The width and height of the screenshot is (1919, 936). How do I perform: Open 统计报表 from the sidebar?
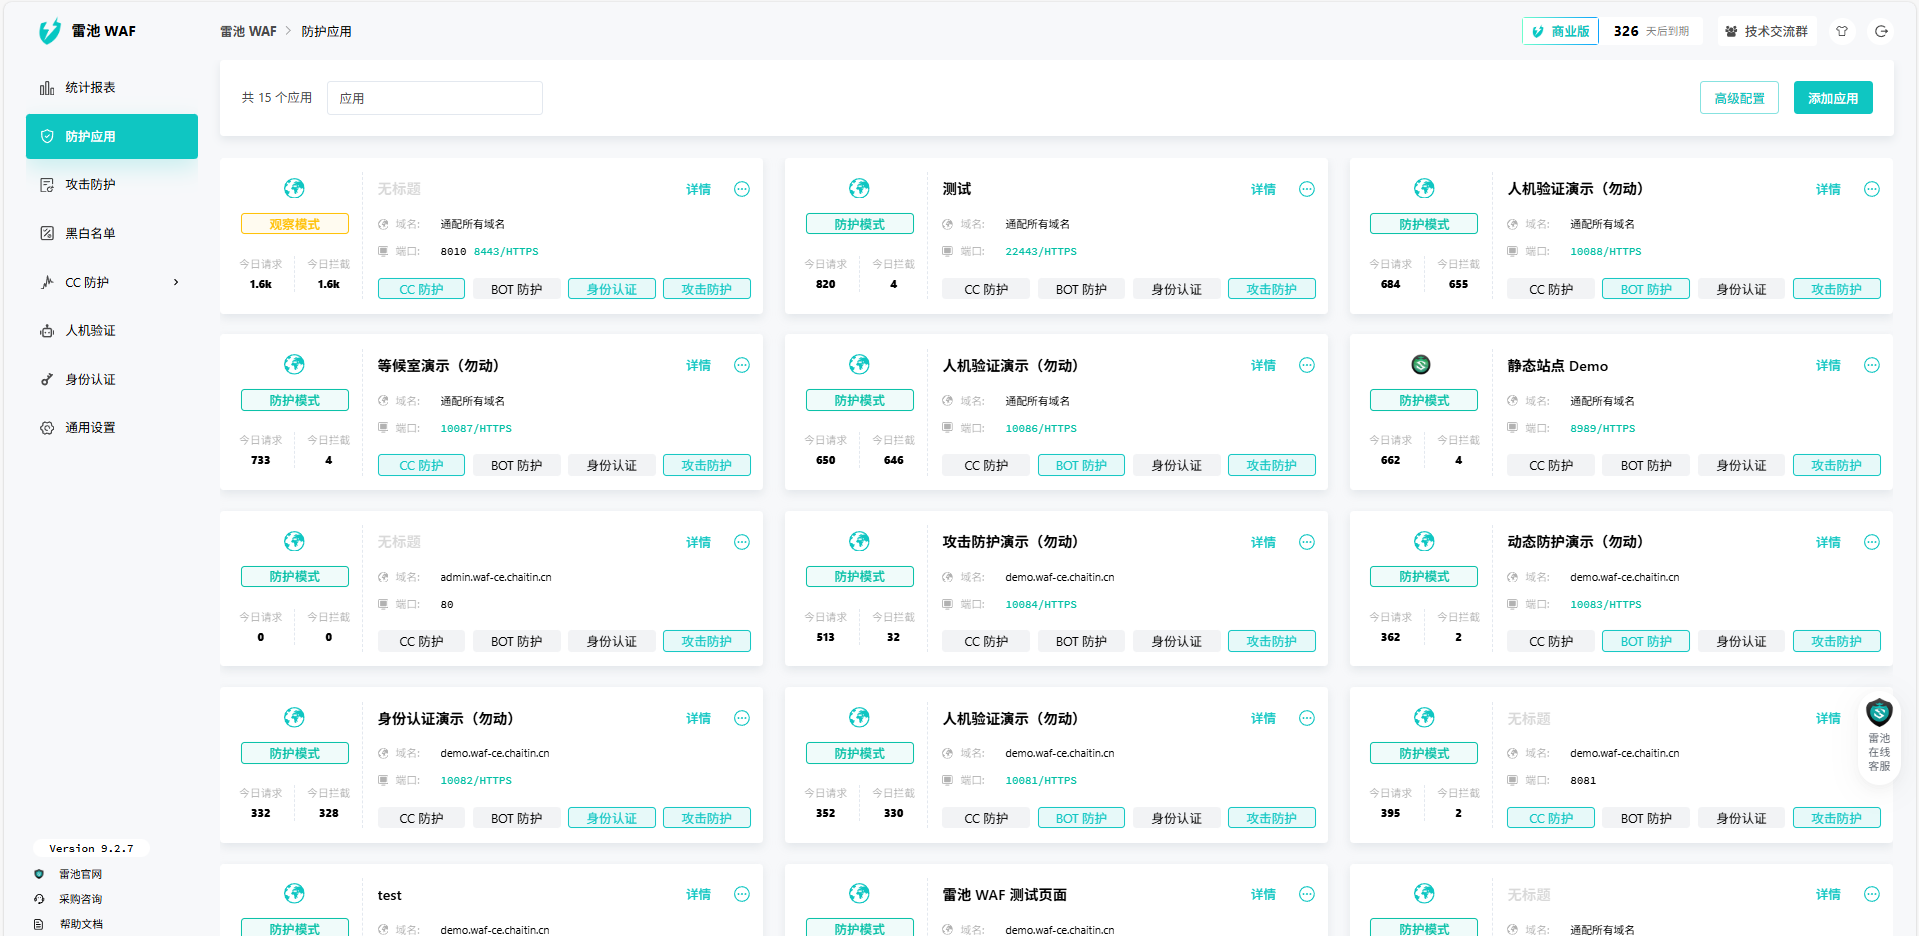89,87
